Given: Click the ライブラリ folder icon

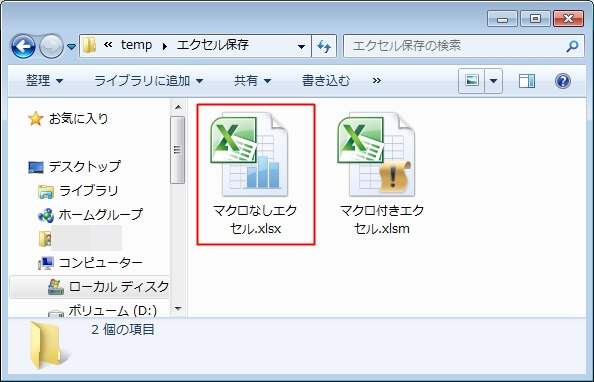Looking at the screenshot, I should click(46, 191).
